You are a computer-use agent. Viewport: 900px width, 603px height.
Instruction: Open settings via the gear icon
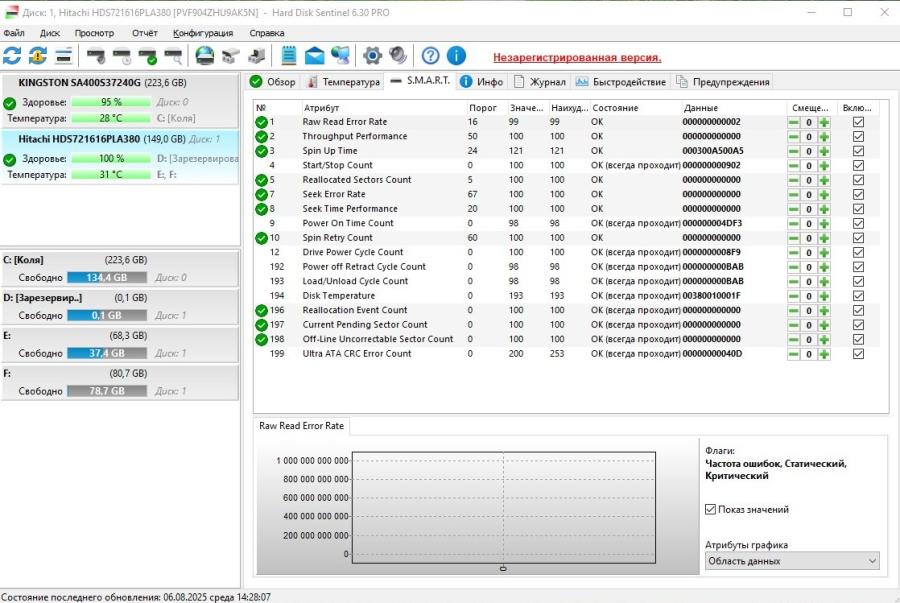coord(372,55)
